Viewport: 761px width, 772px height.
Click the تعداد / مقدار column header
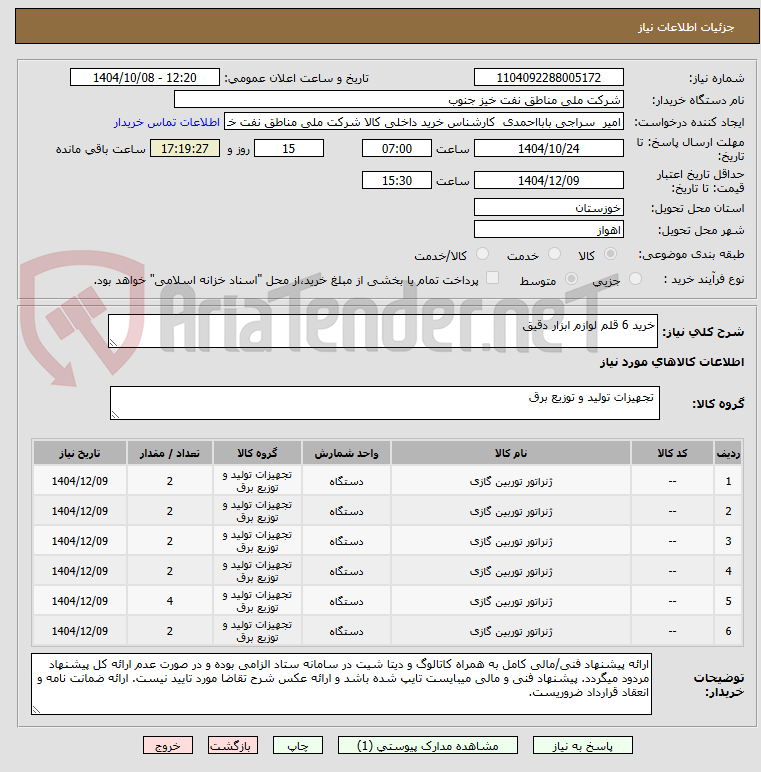169,453
